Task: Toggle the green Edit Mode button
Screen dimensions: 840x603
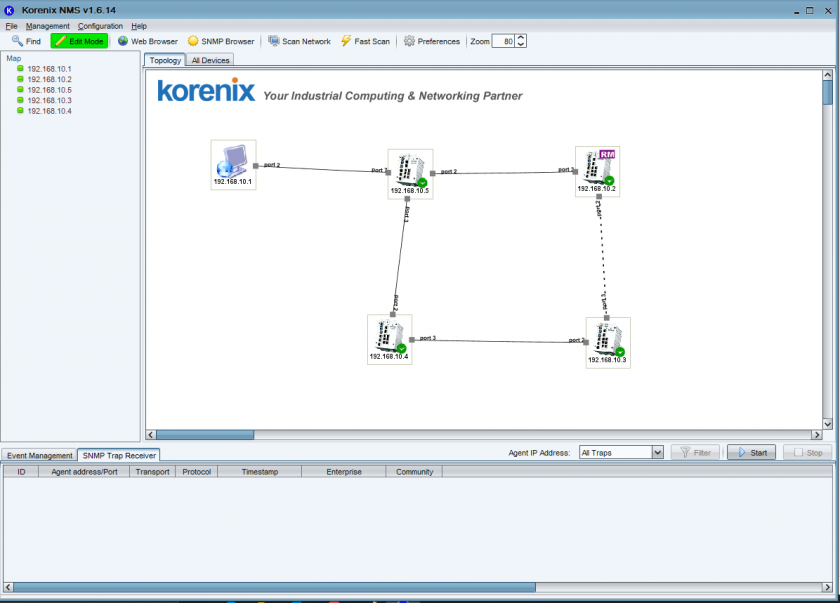Action: pos(79,41)
